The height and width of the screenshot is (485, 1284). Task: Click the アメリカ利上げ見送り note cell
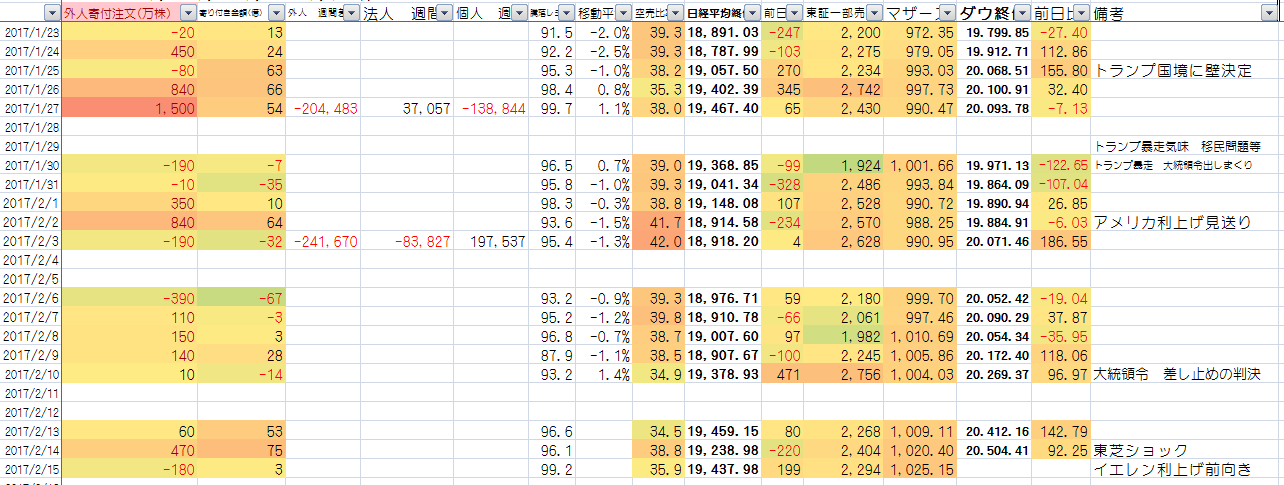click(1172, 222)
